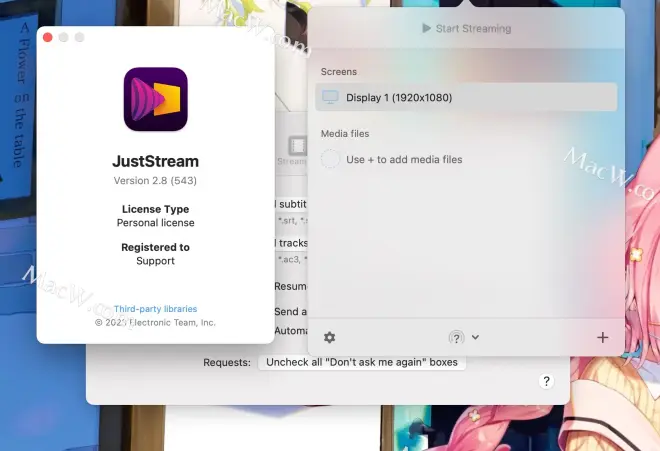
Task: Close the JustStream About window
Action: [x=47, y=37]
